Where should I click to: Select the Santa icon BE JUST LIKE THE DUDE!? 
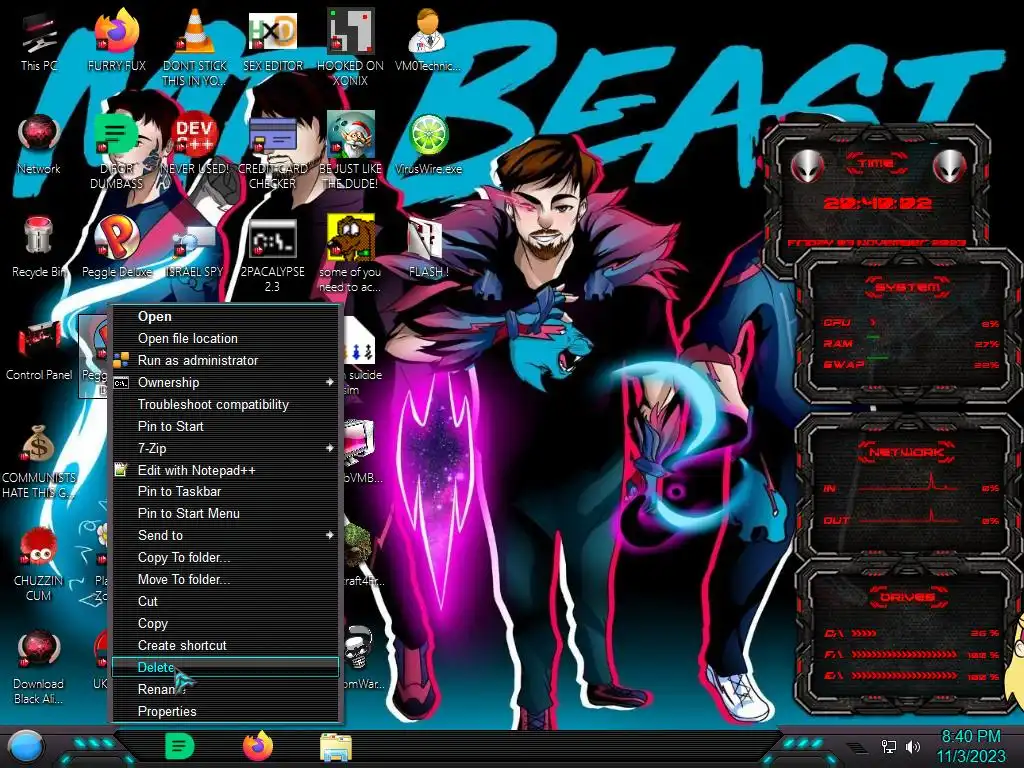tap(350, 152)
